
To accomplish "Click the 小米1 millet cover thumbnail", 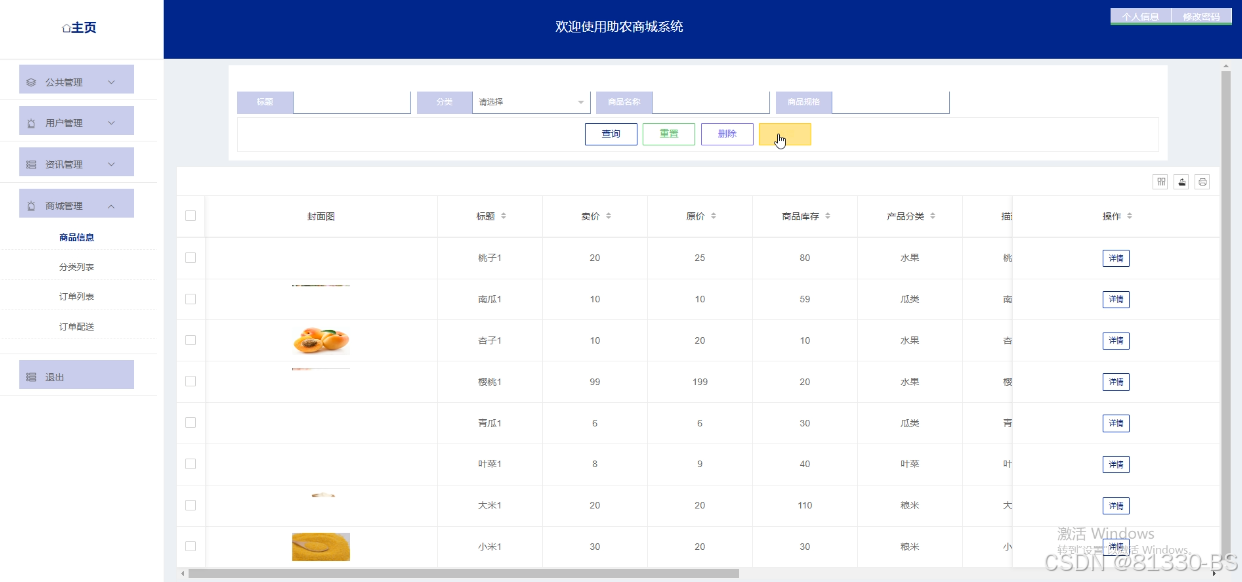I will (321, 546).
